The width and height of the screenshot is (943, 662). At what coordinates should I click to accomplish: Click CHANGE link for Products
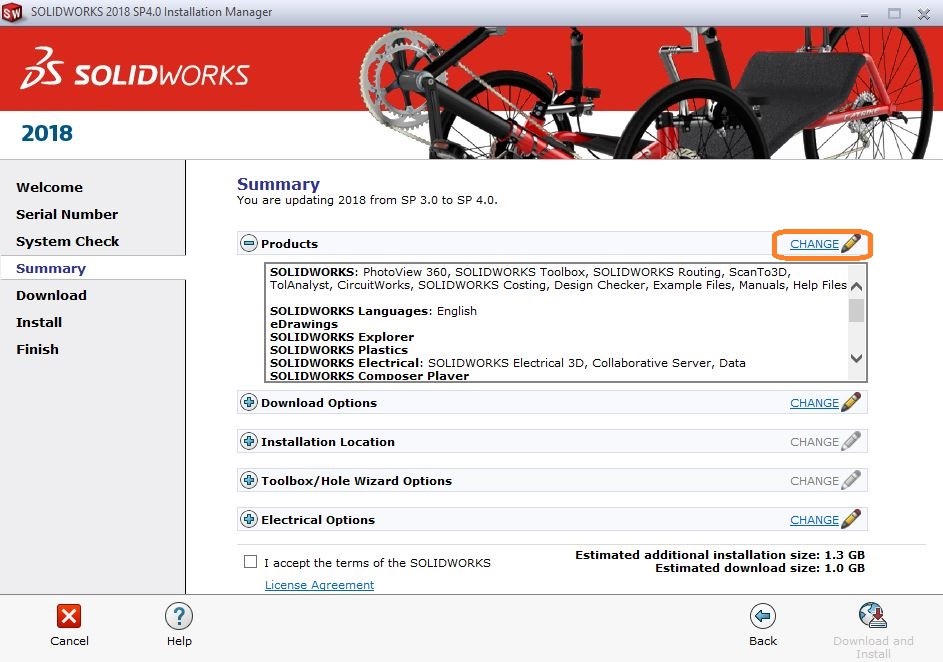click(x=814, y=244)
